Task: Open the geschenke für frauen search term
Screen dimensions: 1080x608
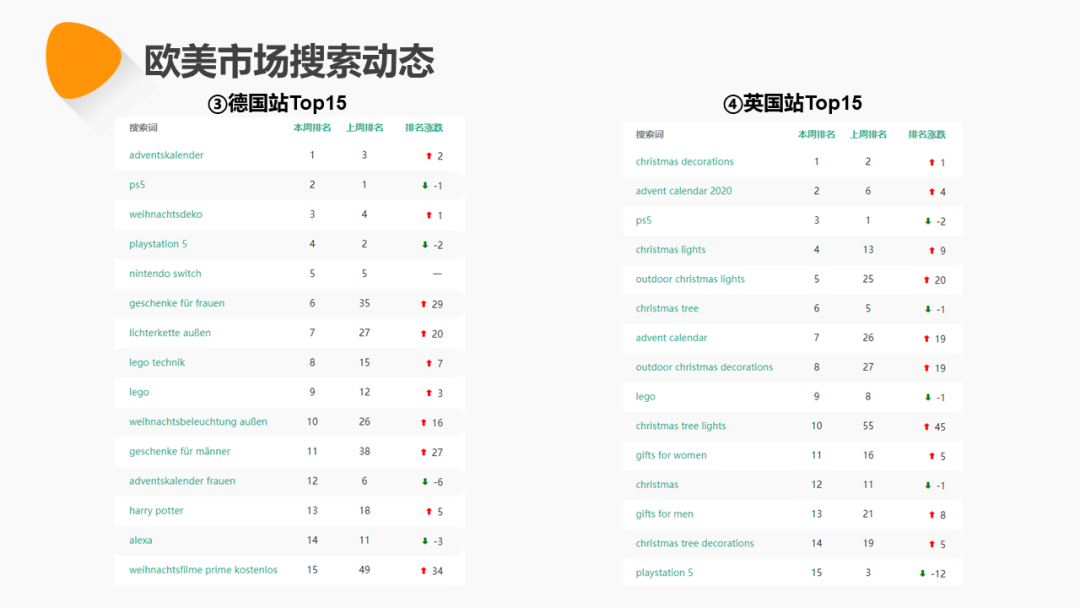Action: [176, 303]
